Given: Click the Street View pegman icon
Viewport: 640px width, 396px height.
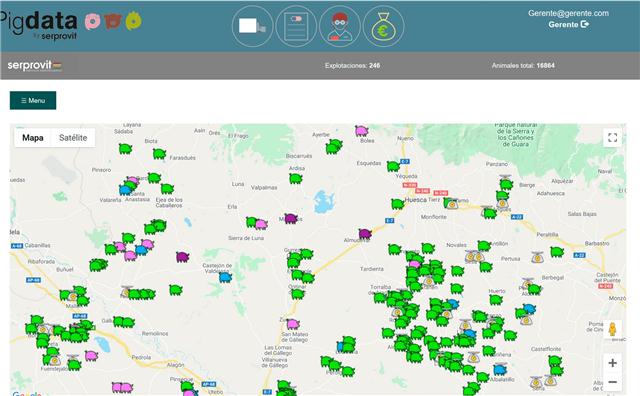Looking at the screenshot, I should click(612, 329).
